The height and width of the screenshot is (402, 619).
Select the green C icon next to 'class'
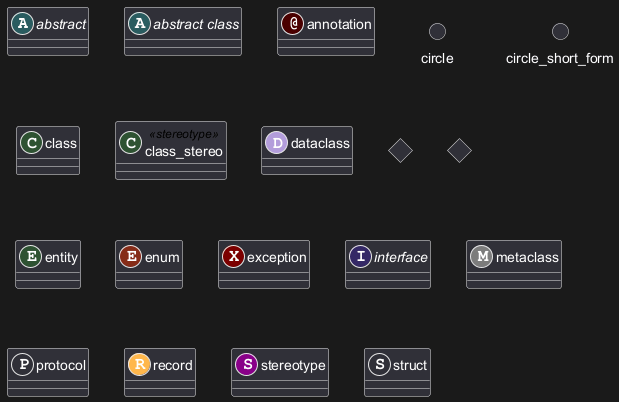click(x=31, y=143)
